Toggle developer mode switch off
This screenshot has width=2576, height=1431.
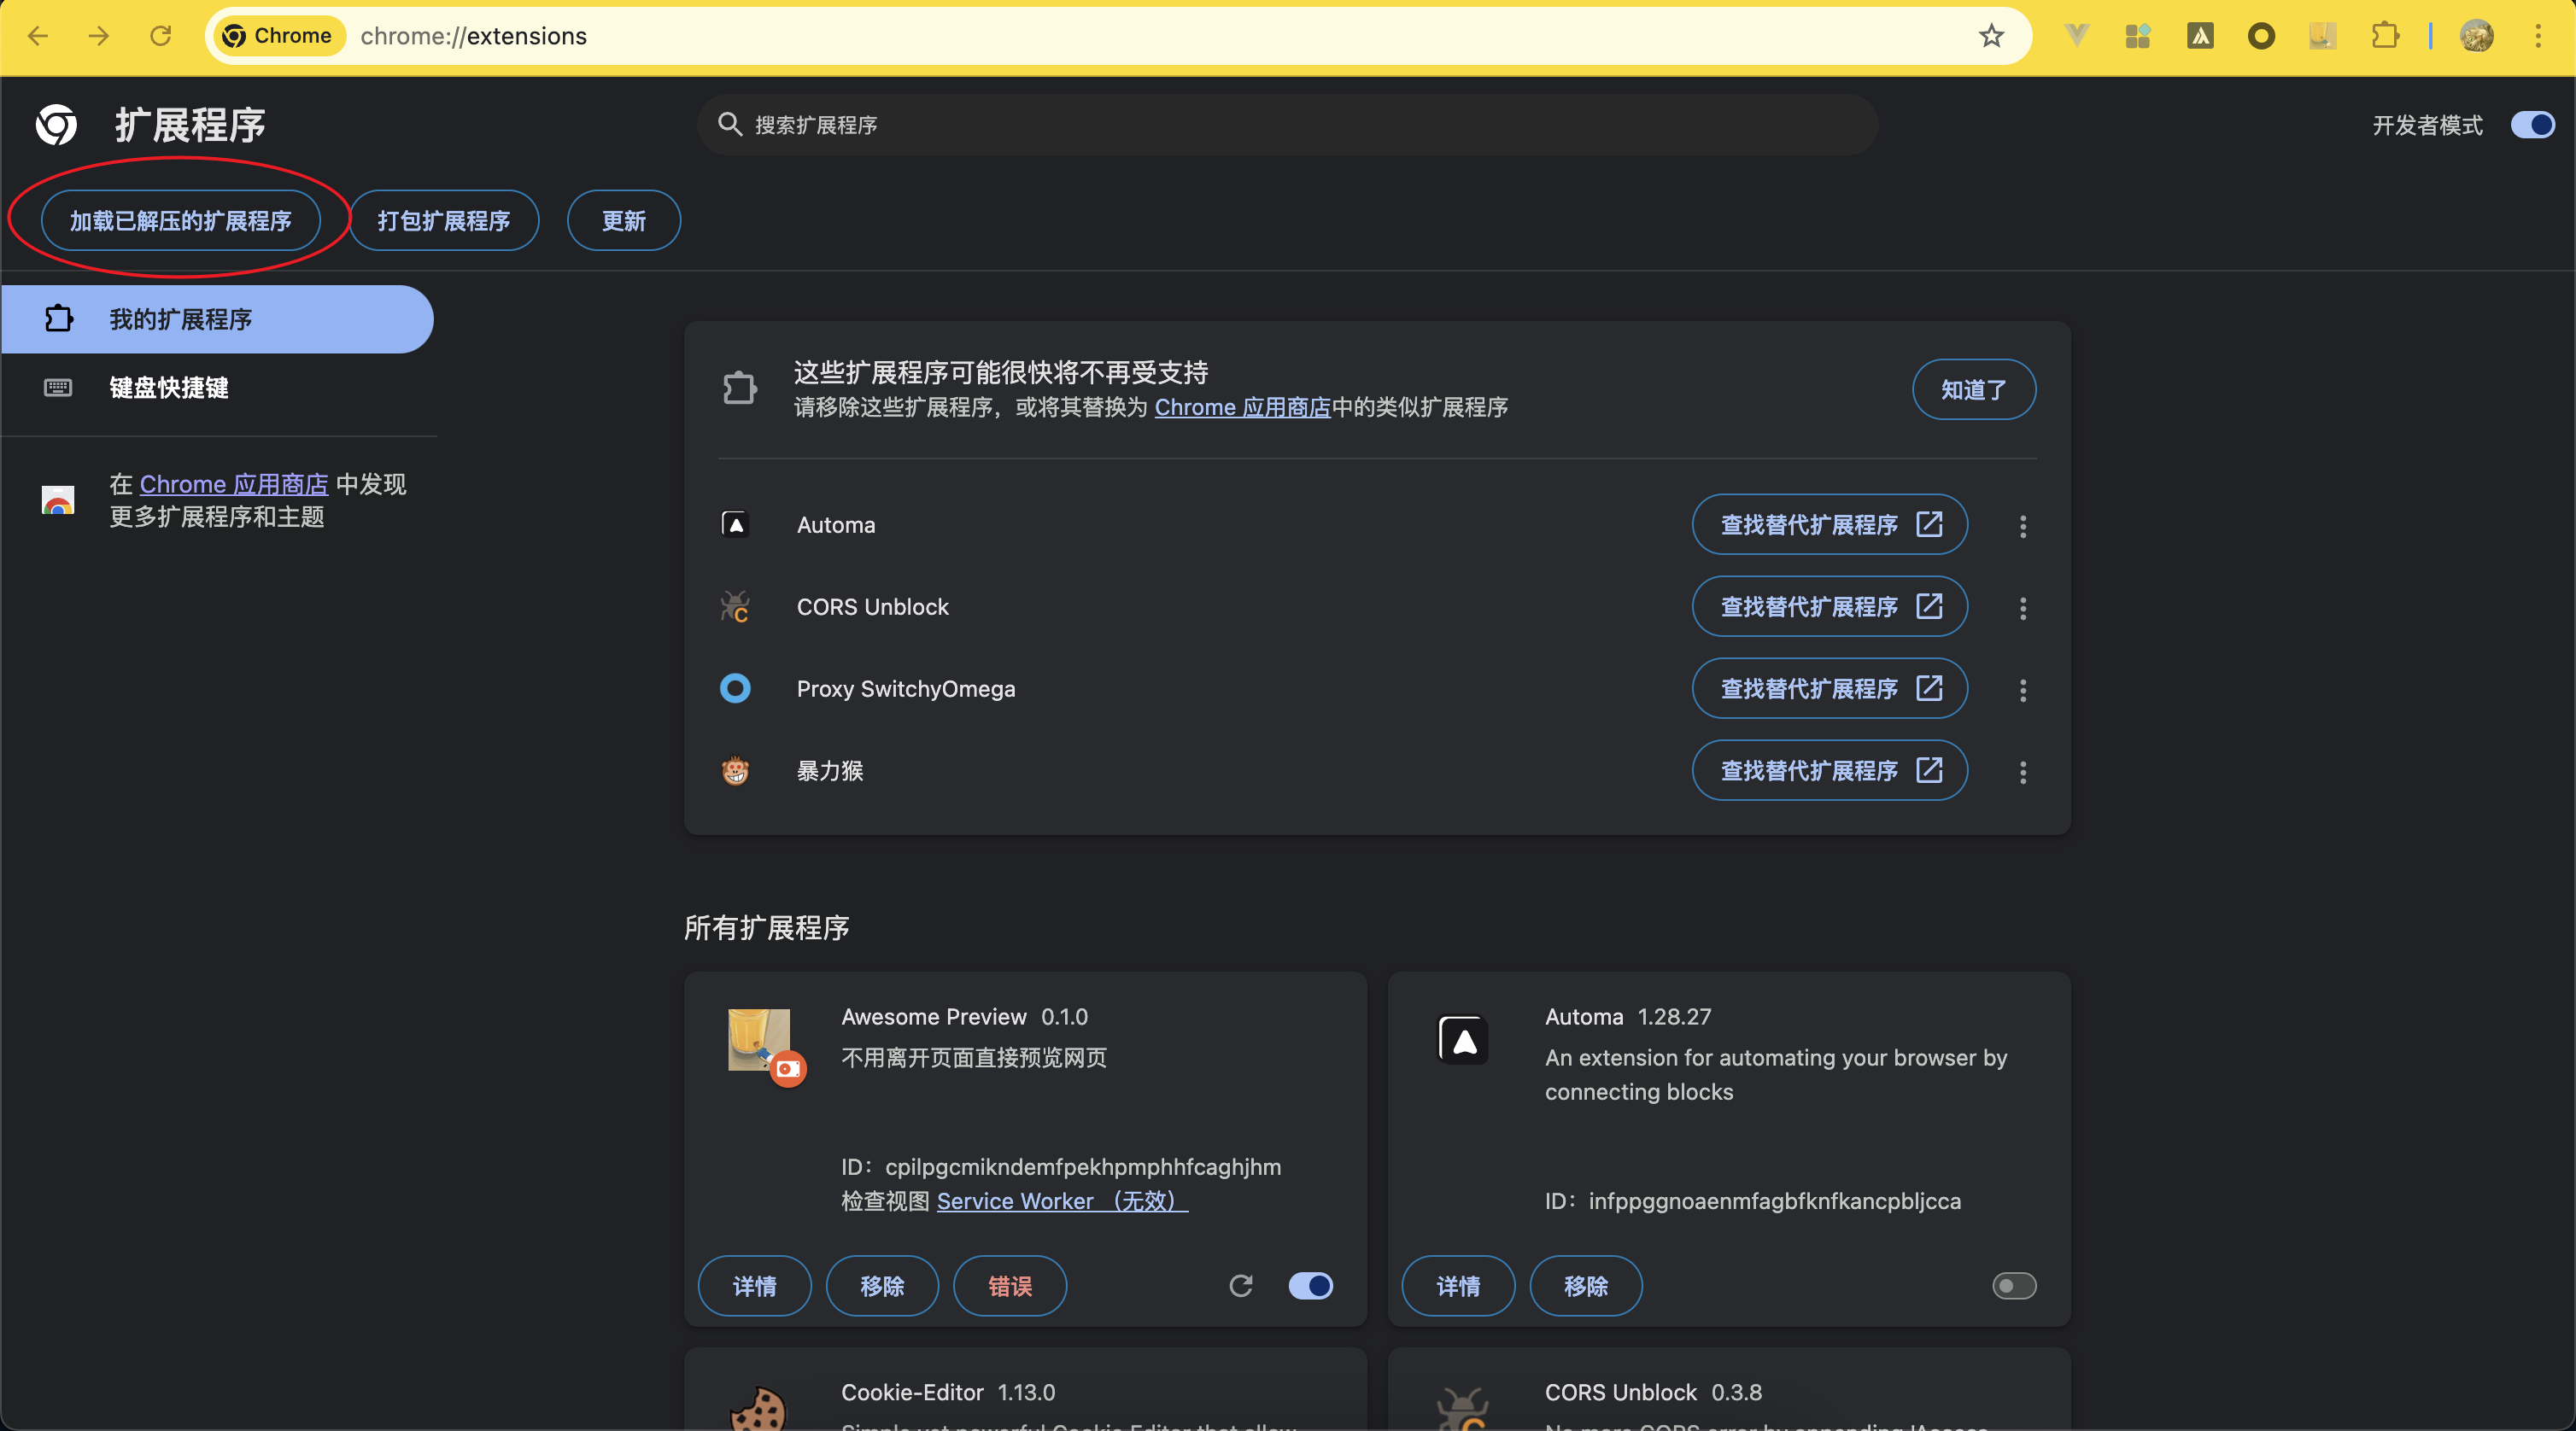tap(2532, 125)
